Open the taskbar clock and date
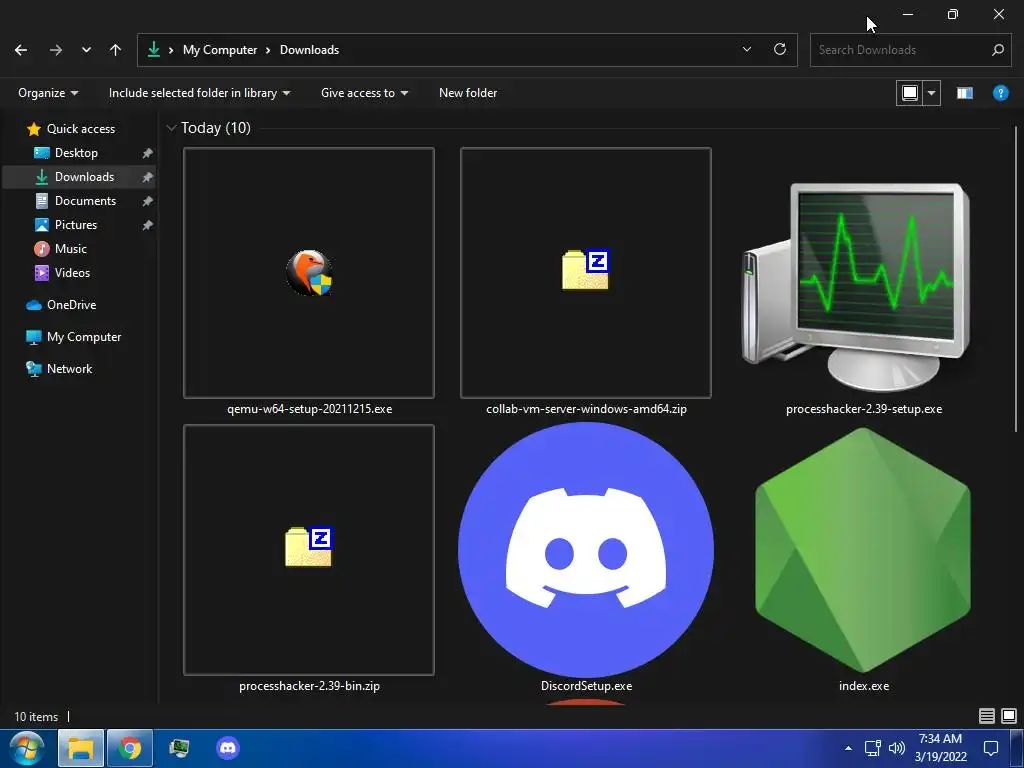The image size is (1024, 768). click(x=940, y=748)
